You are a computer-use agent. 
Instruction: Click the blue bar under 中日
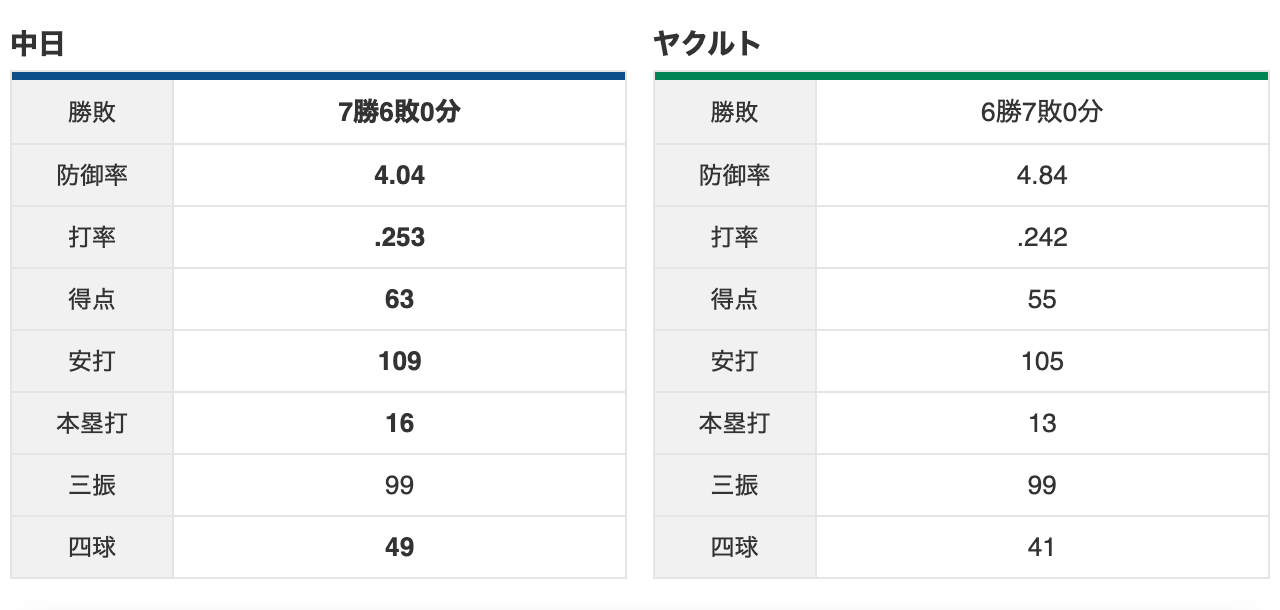click(x=318, y=75)
